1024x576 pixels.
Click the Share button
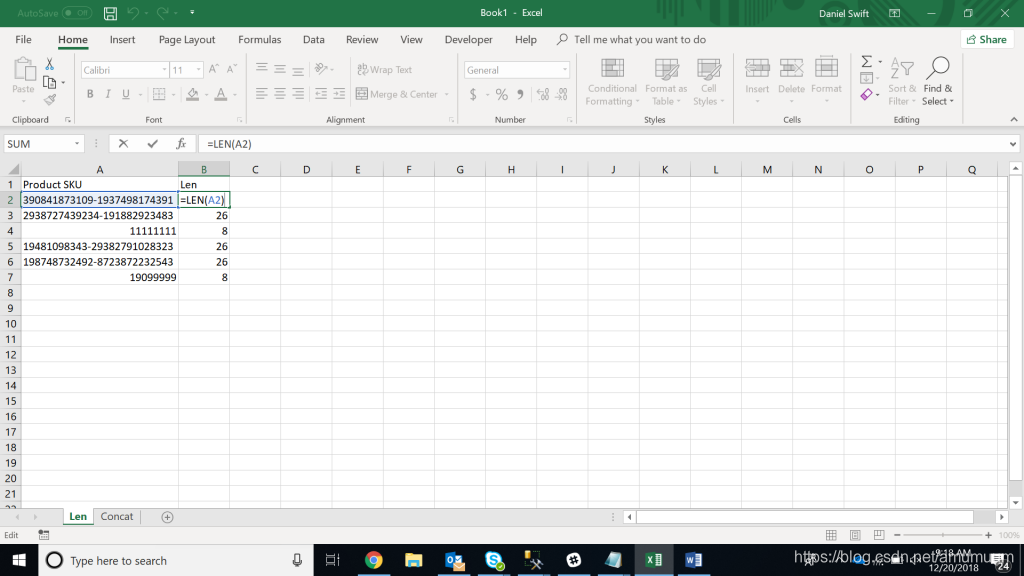(987, 40)
